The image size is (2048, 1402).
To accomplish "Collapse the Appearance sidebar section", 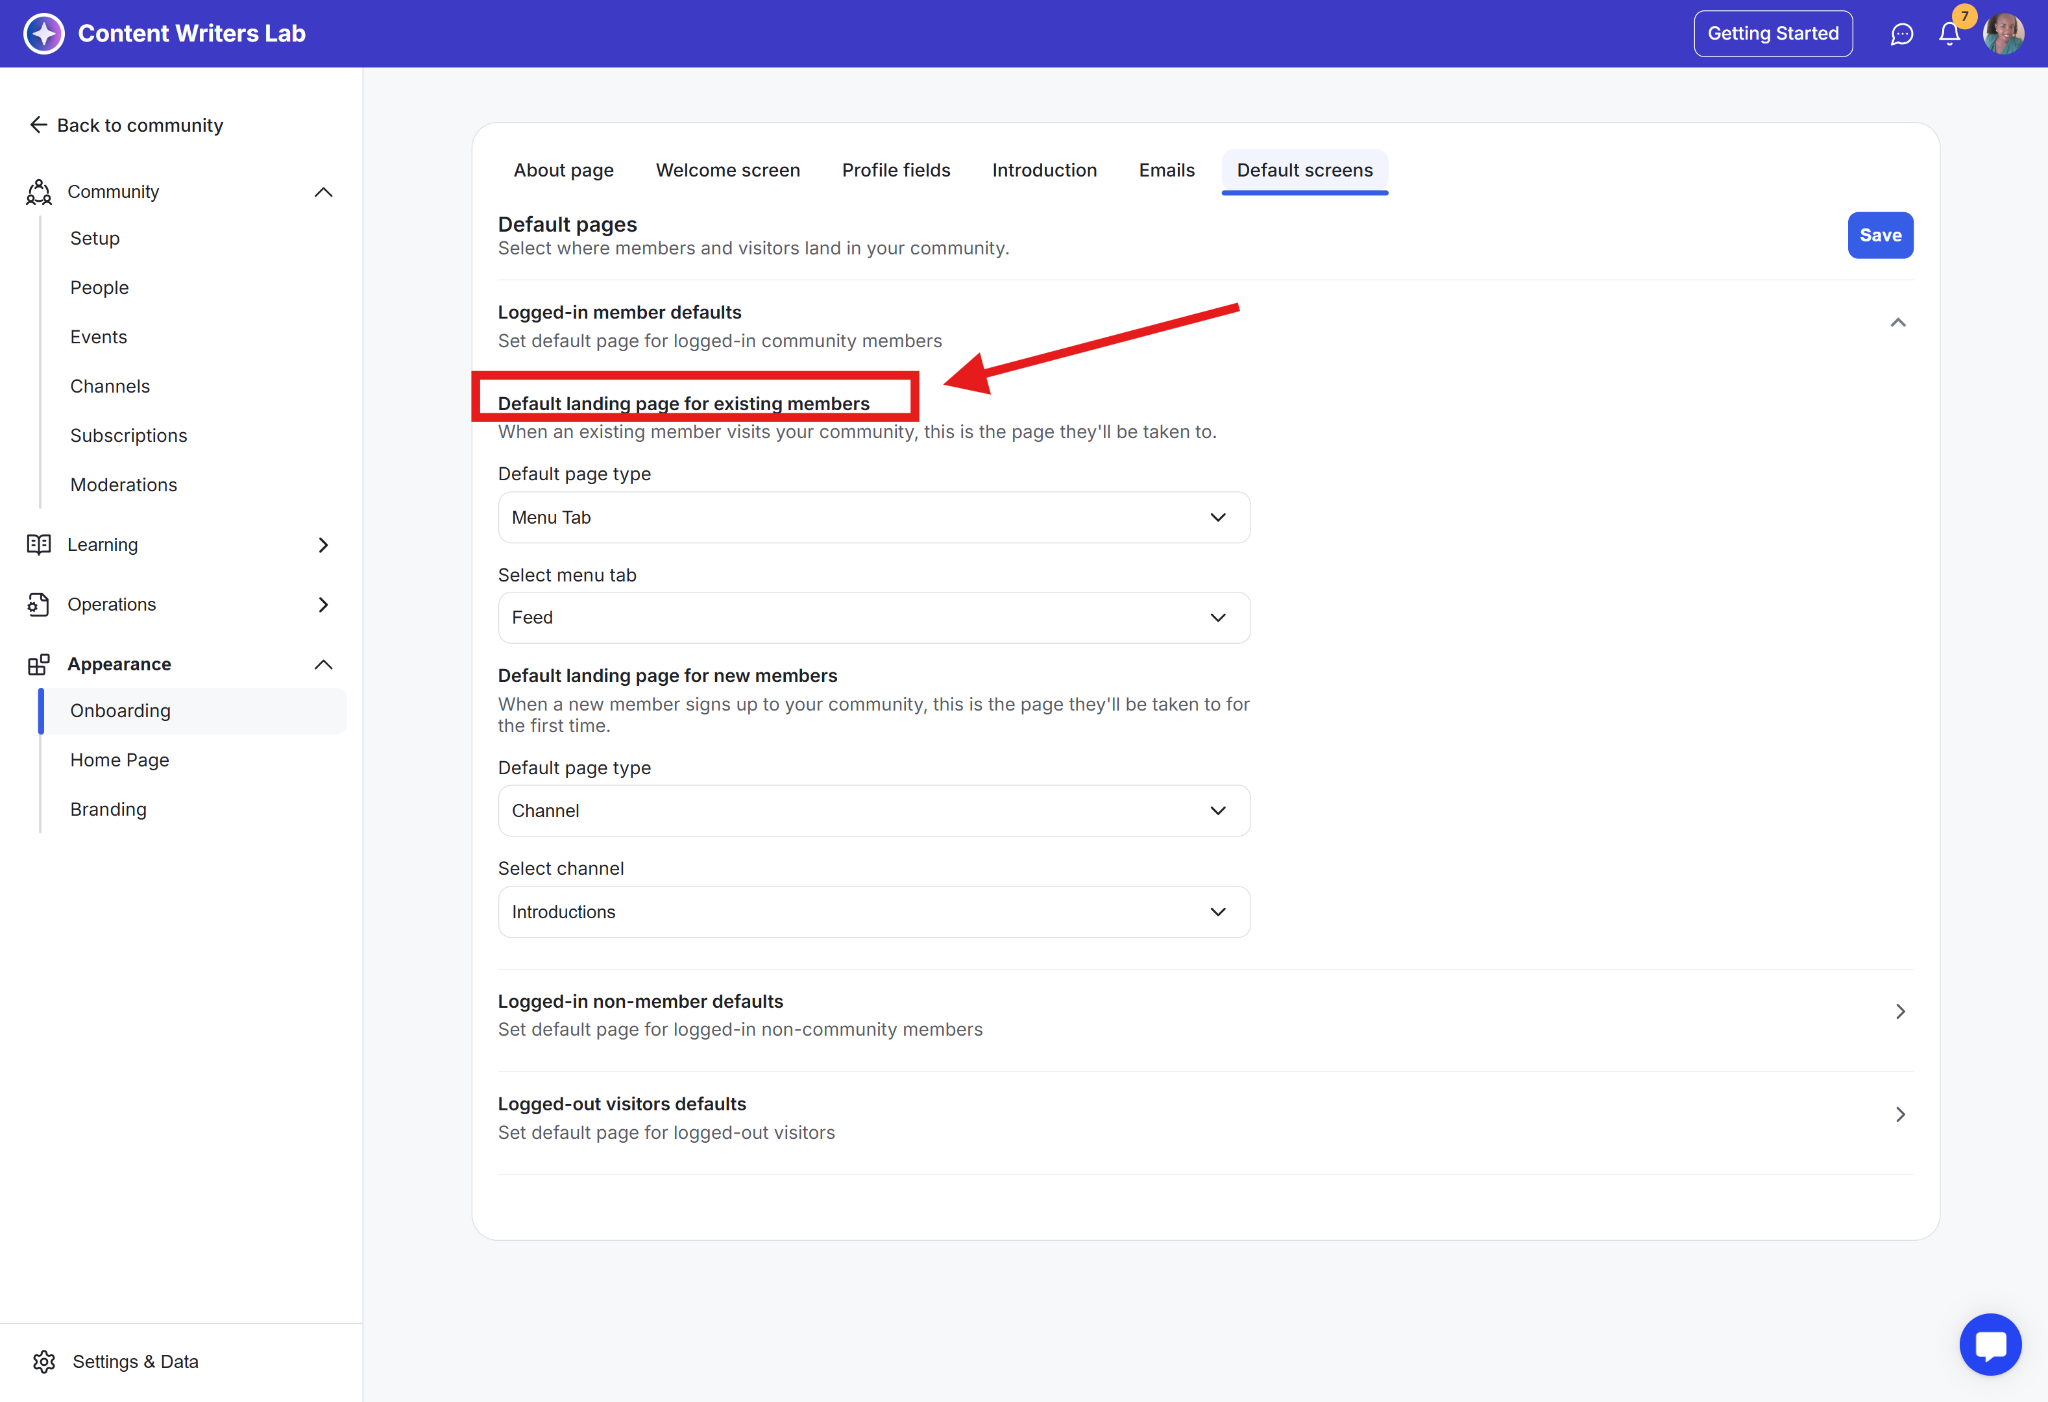I will pyautogui.click(x=323, y=664).
